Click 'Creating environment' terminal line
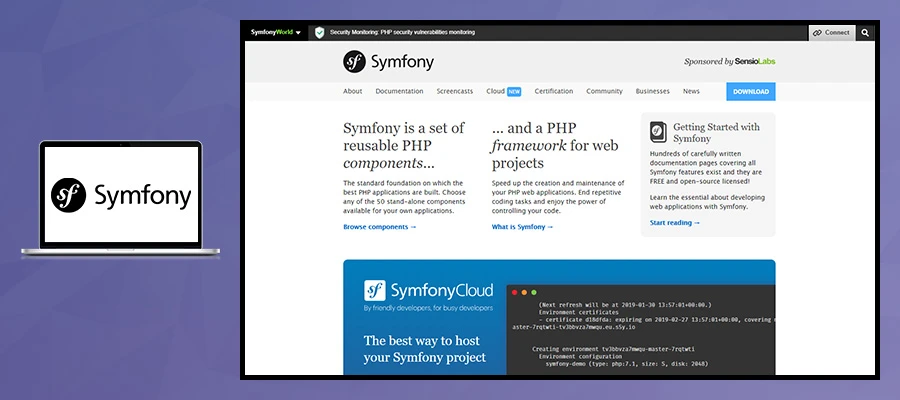The width and height of the screenshot is (900, 400). 614,349
